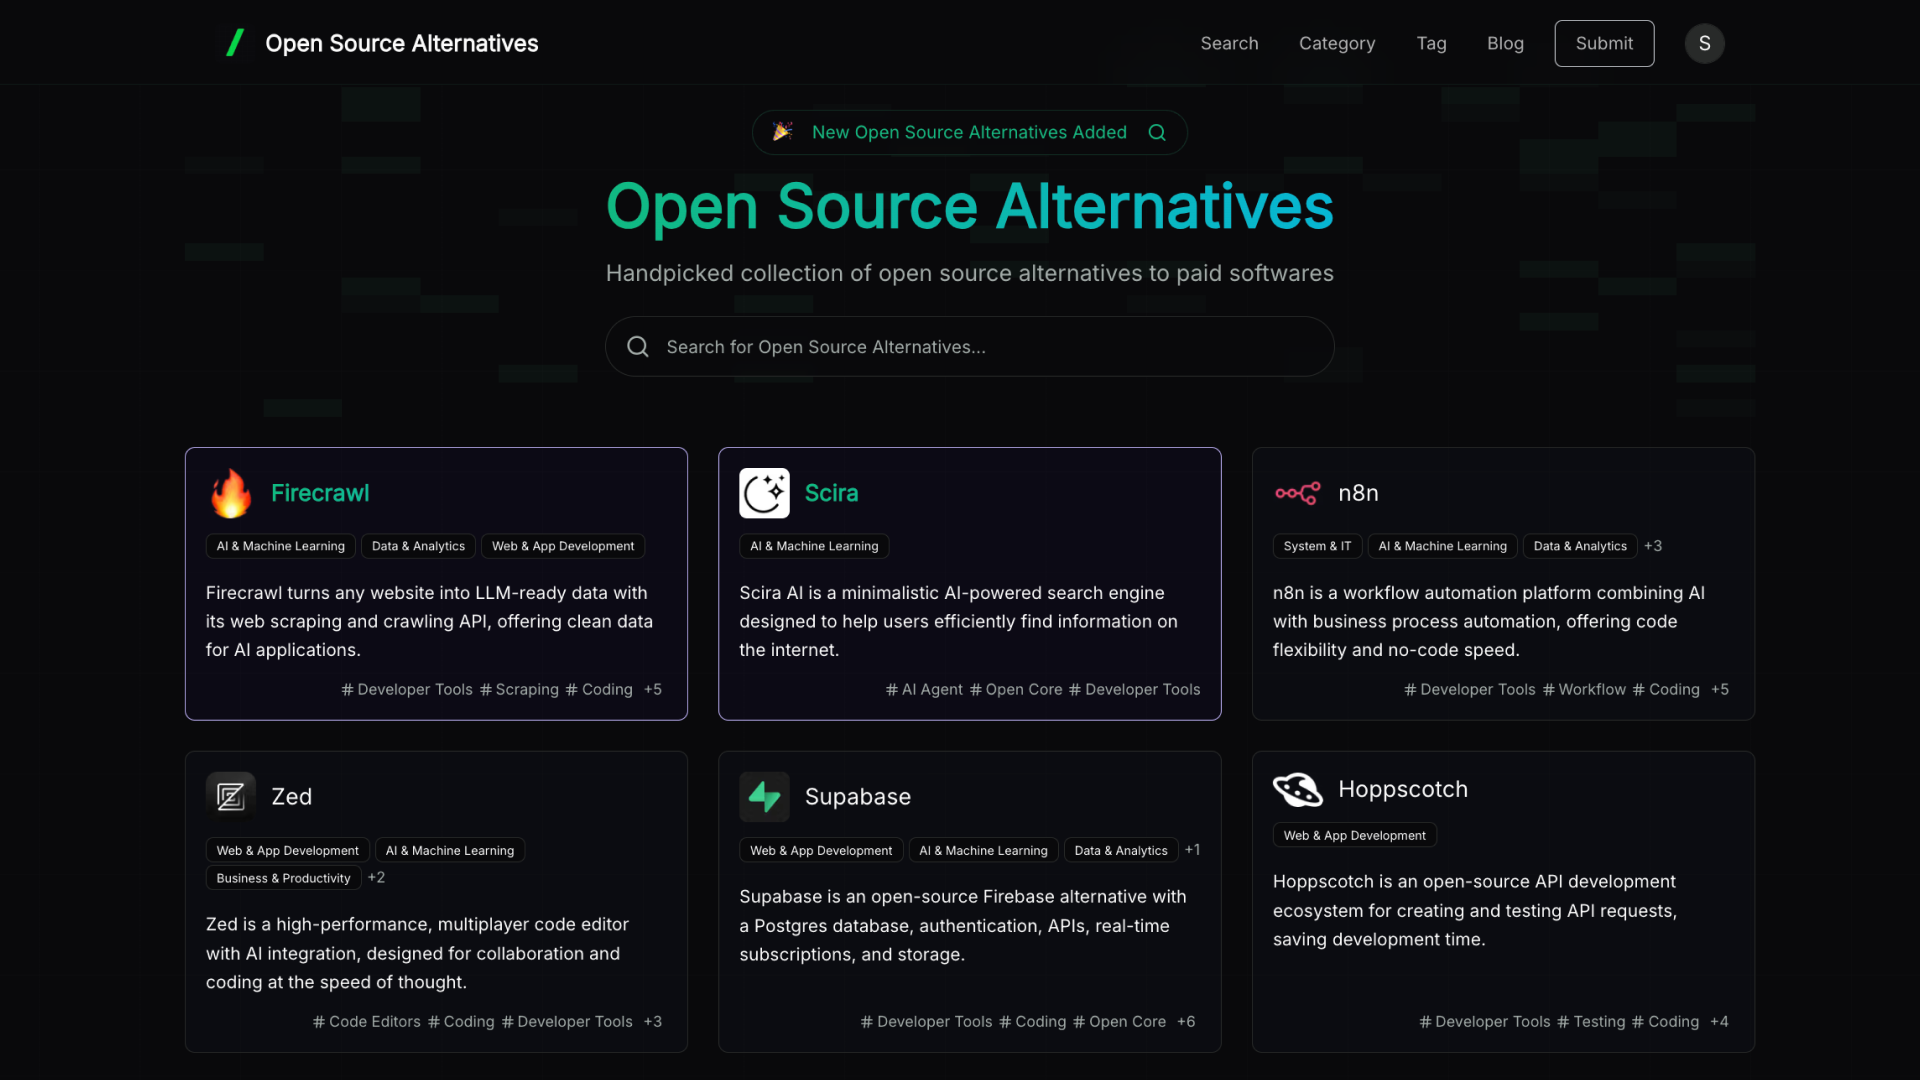Click the Firecrawl description text
The width and height of the screenshot is (1920, 1080).
(x=430, y=621)
